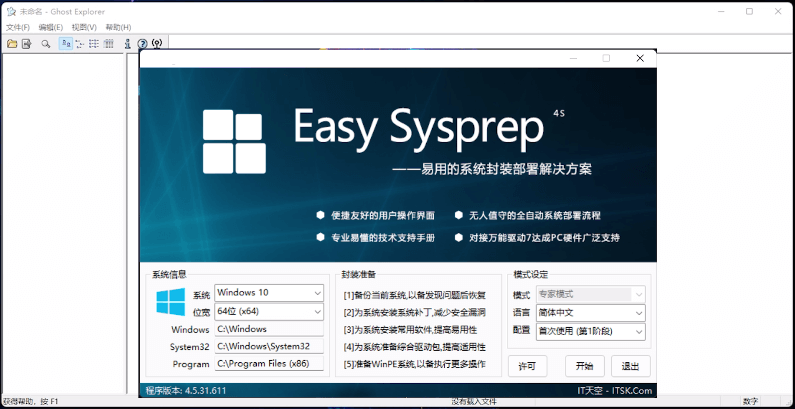Click the 专业易懂的技术支持手册 bullet text
Viewport: 795px width, 409px height.
click(x=383, y=238)
